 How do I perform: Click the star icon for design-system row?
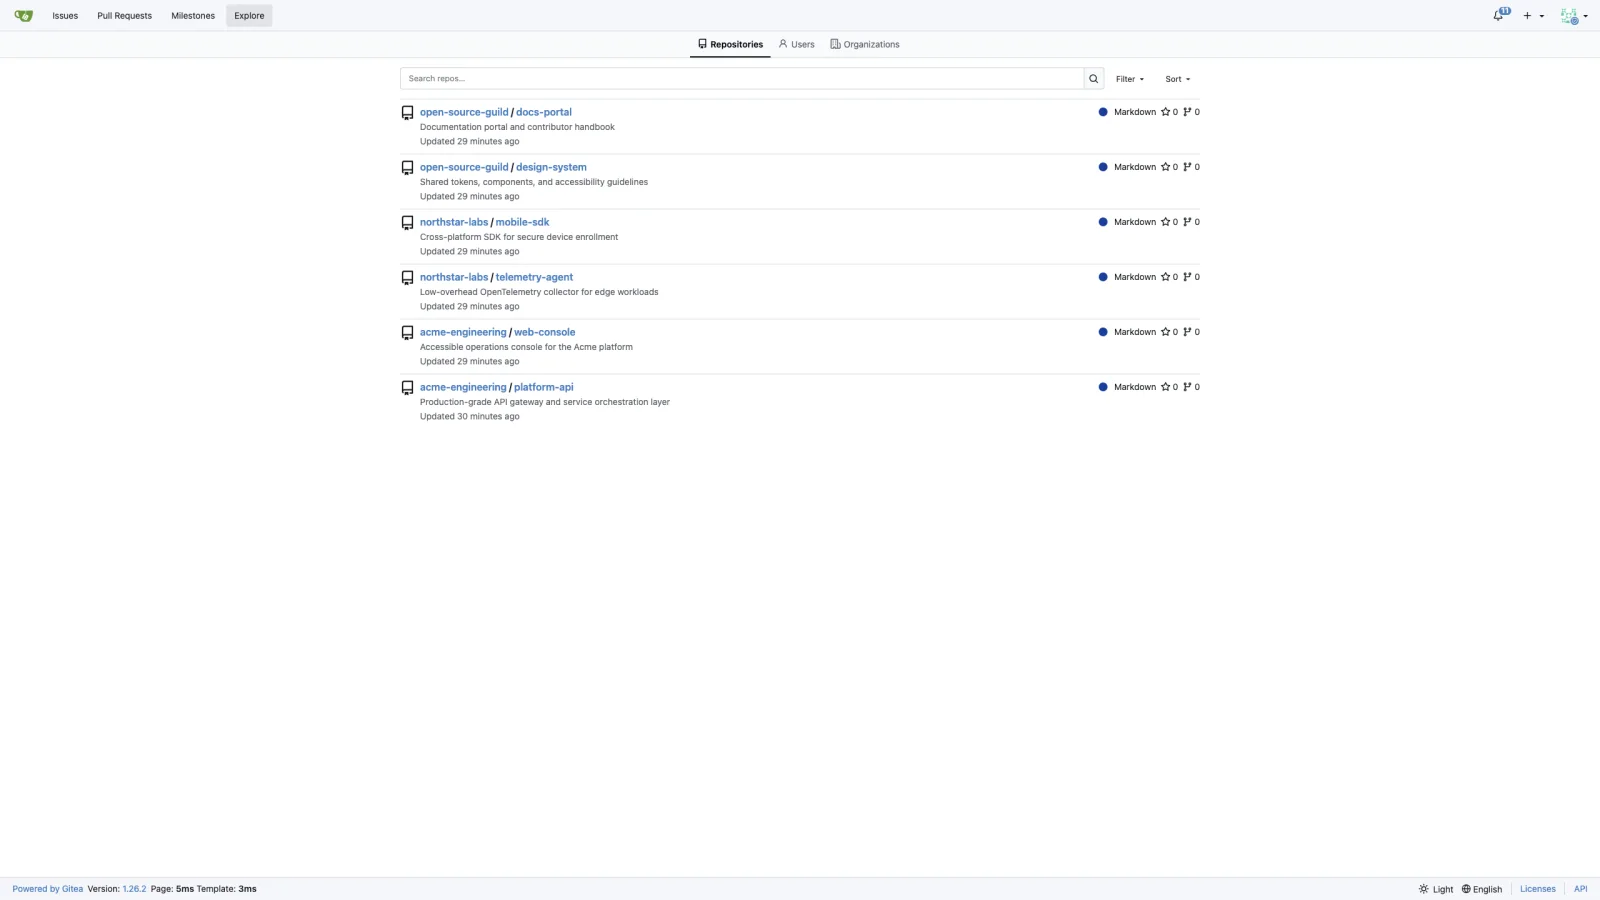tap(1165, 167)
